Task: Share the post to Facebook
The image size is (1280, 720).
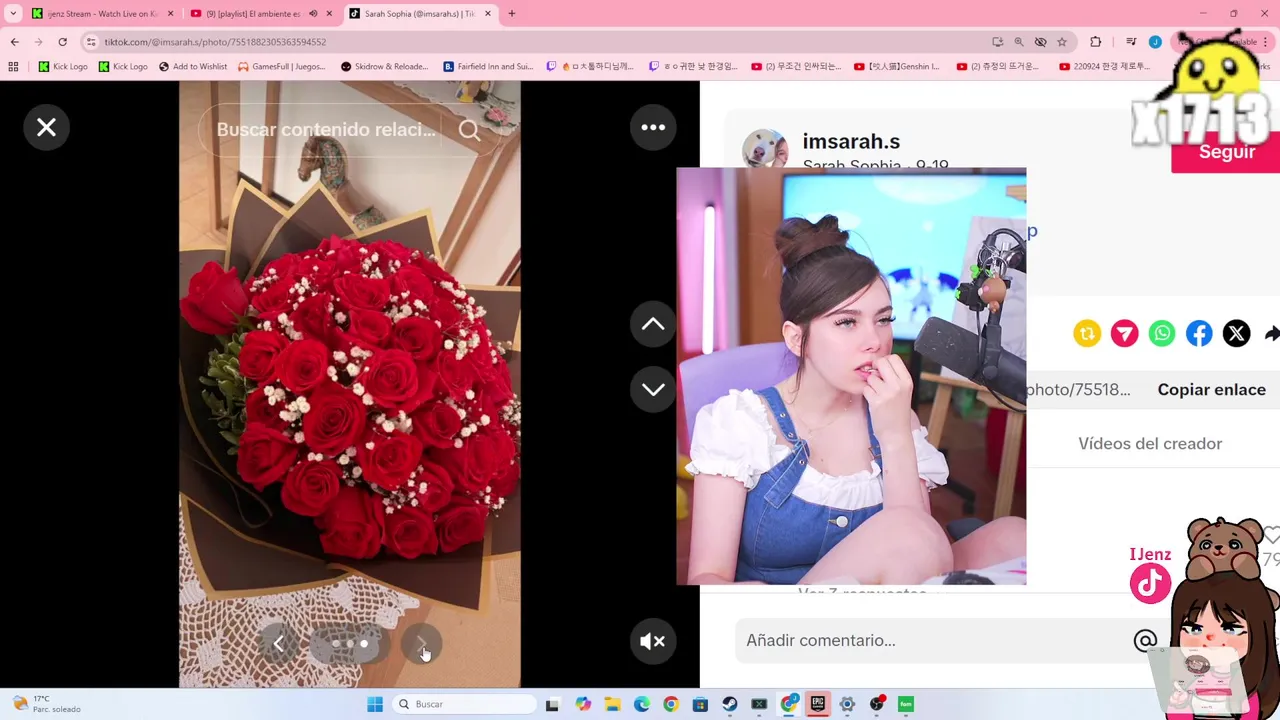Action: tap(1199, 333)
